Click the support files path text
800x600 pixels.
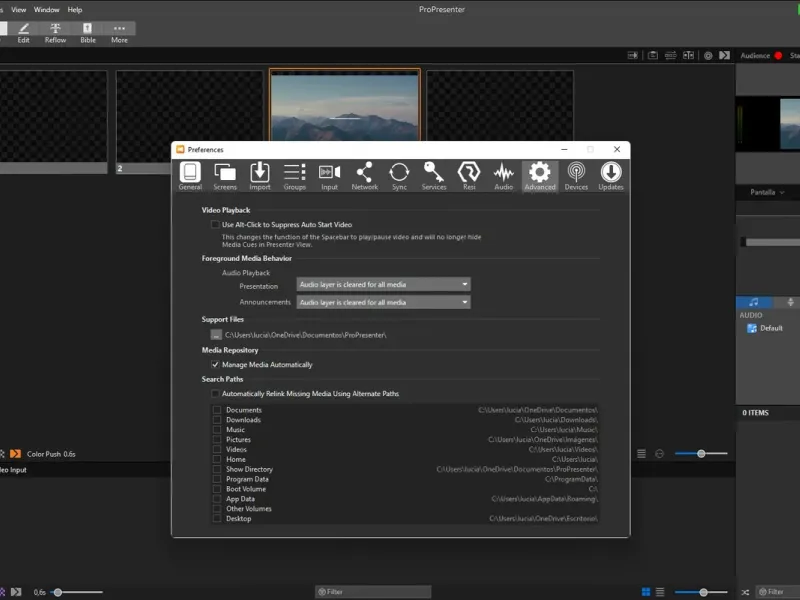point(306,335)
